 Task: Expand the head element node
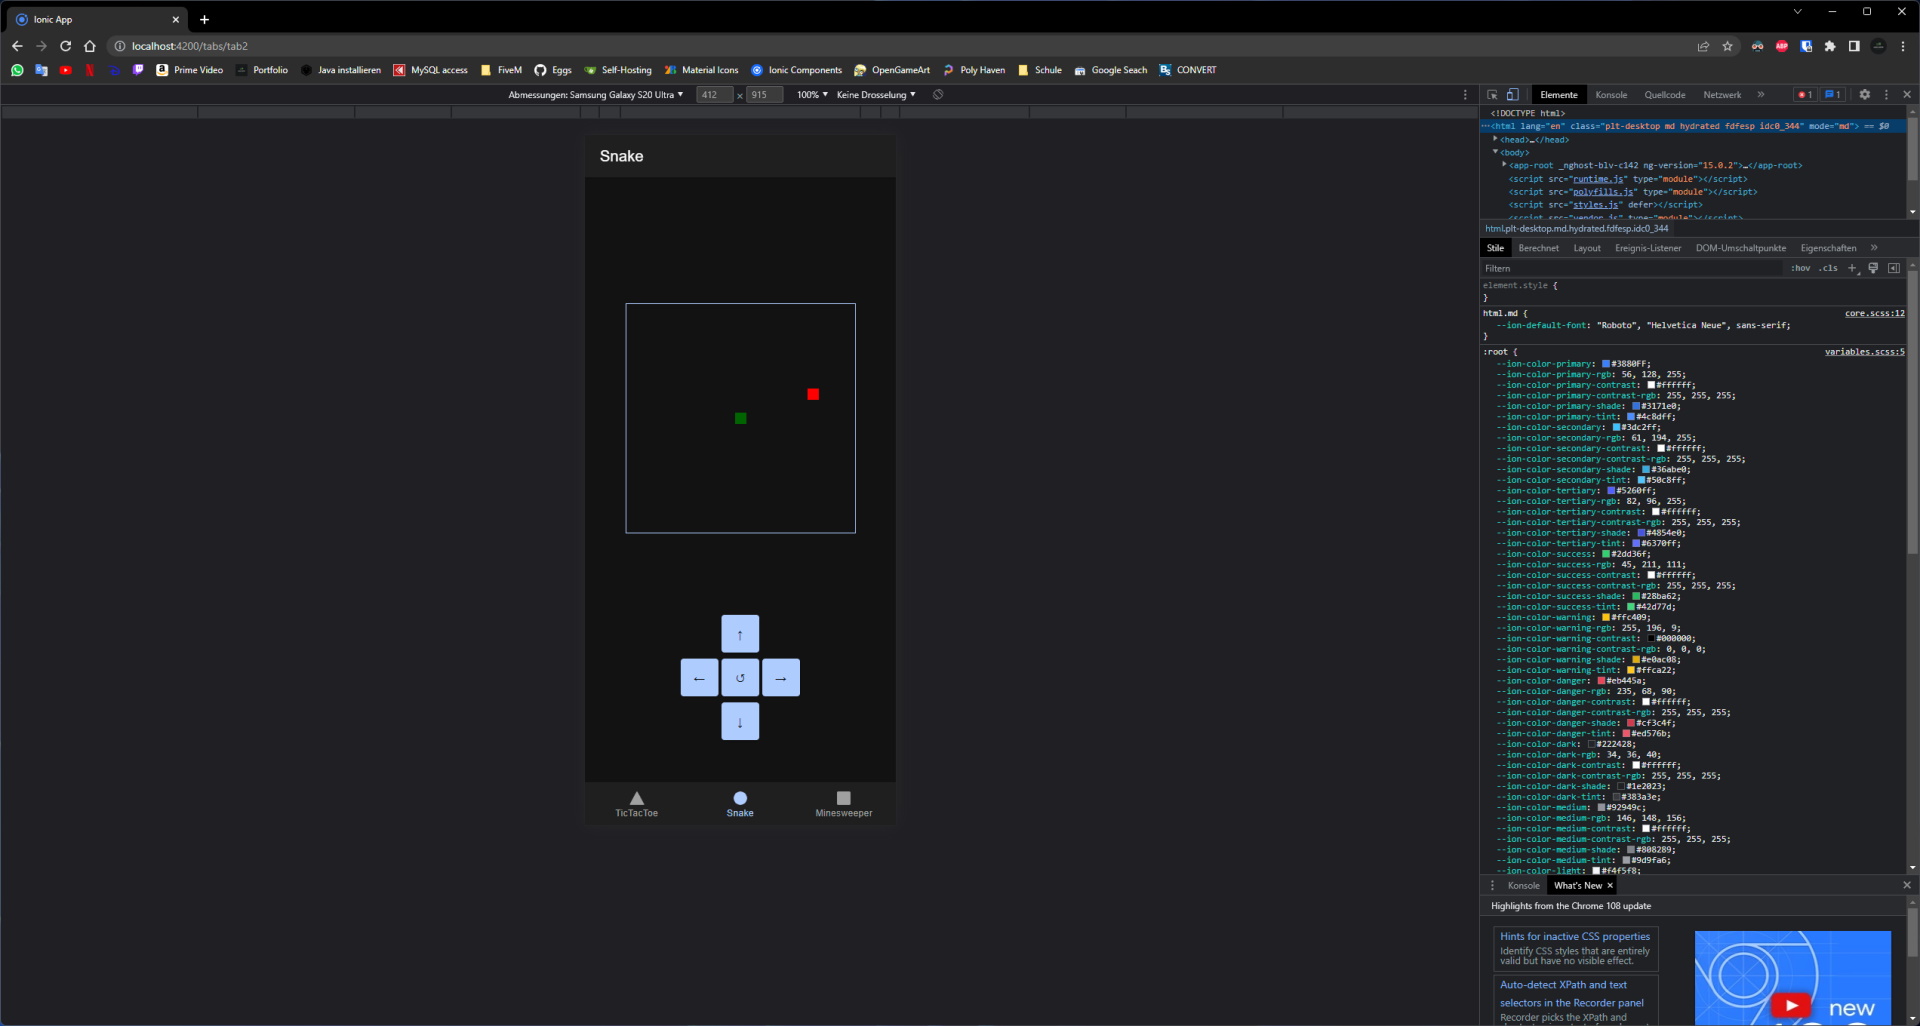point(1495,139)
